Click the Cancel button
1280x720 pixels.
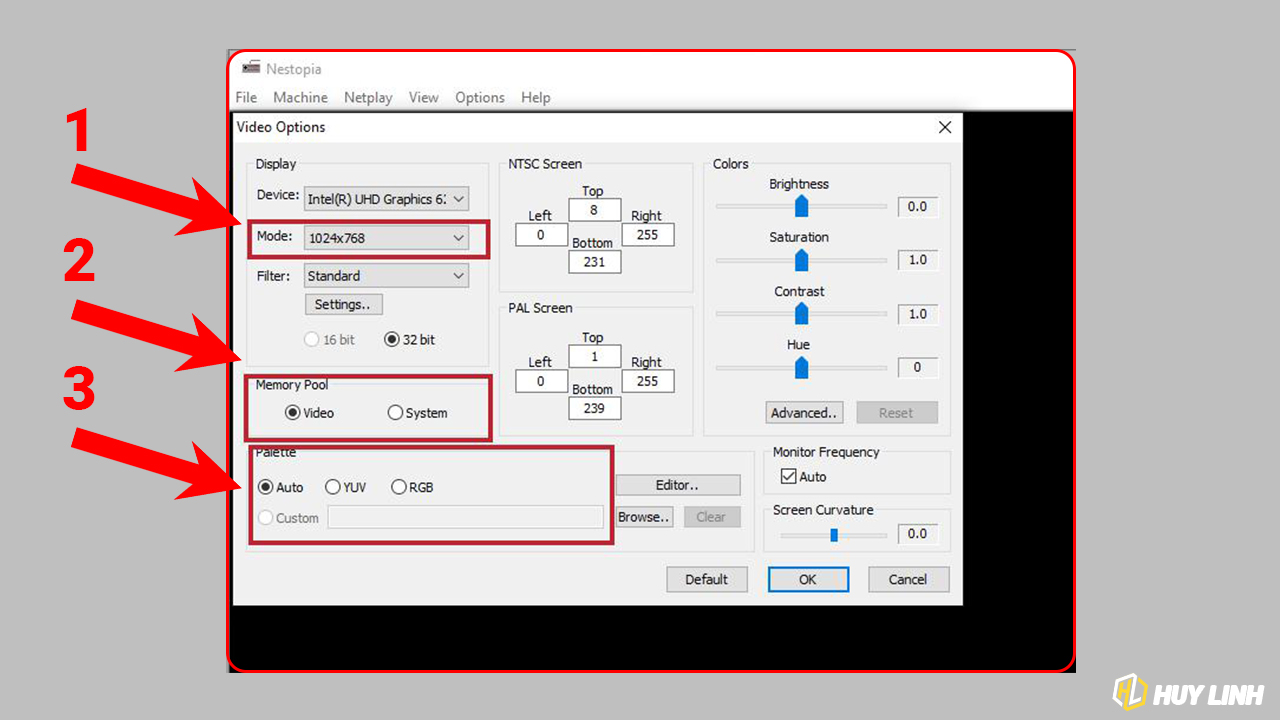(x=908, y=579)
